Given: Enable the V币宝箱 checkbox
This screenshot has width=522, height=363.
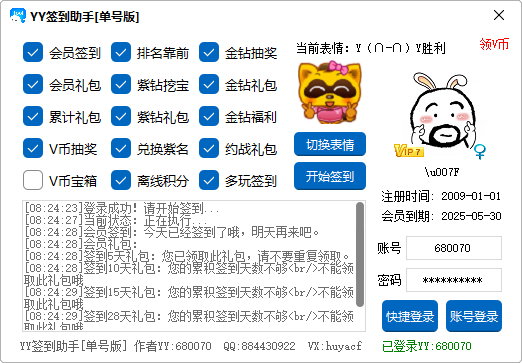Looking at the screenshot, I should tap(33, 180).
